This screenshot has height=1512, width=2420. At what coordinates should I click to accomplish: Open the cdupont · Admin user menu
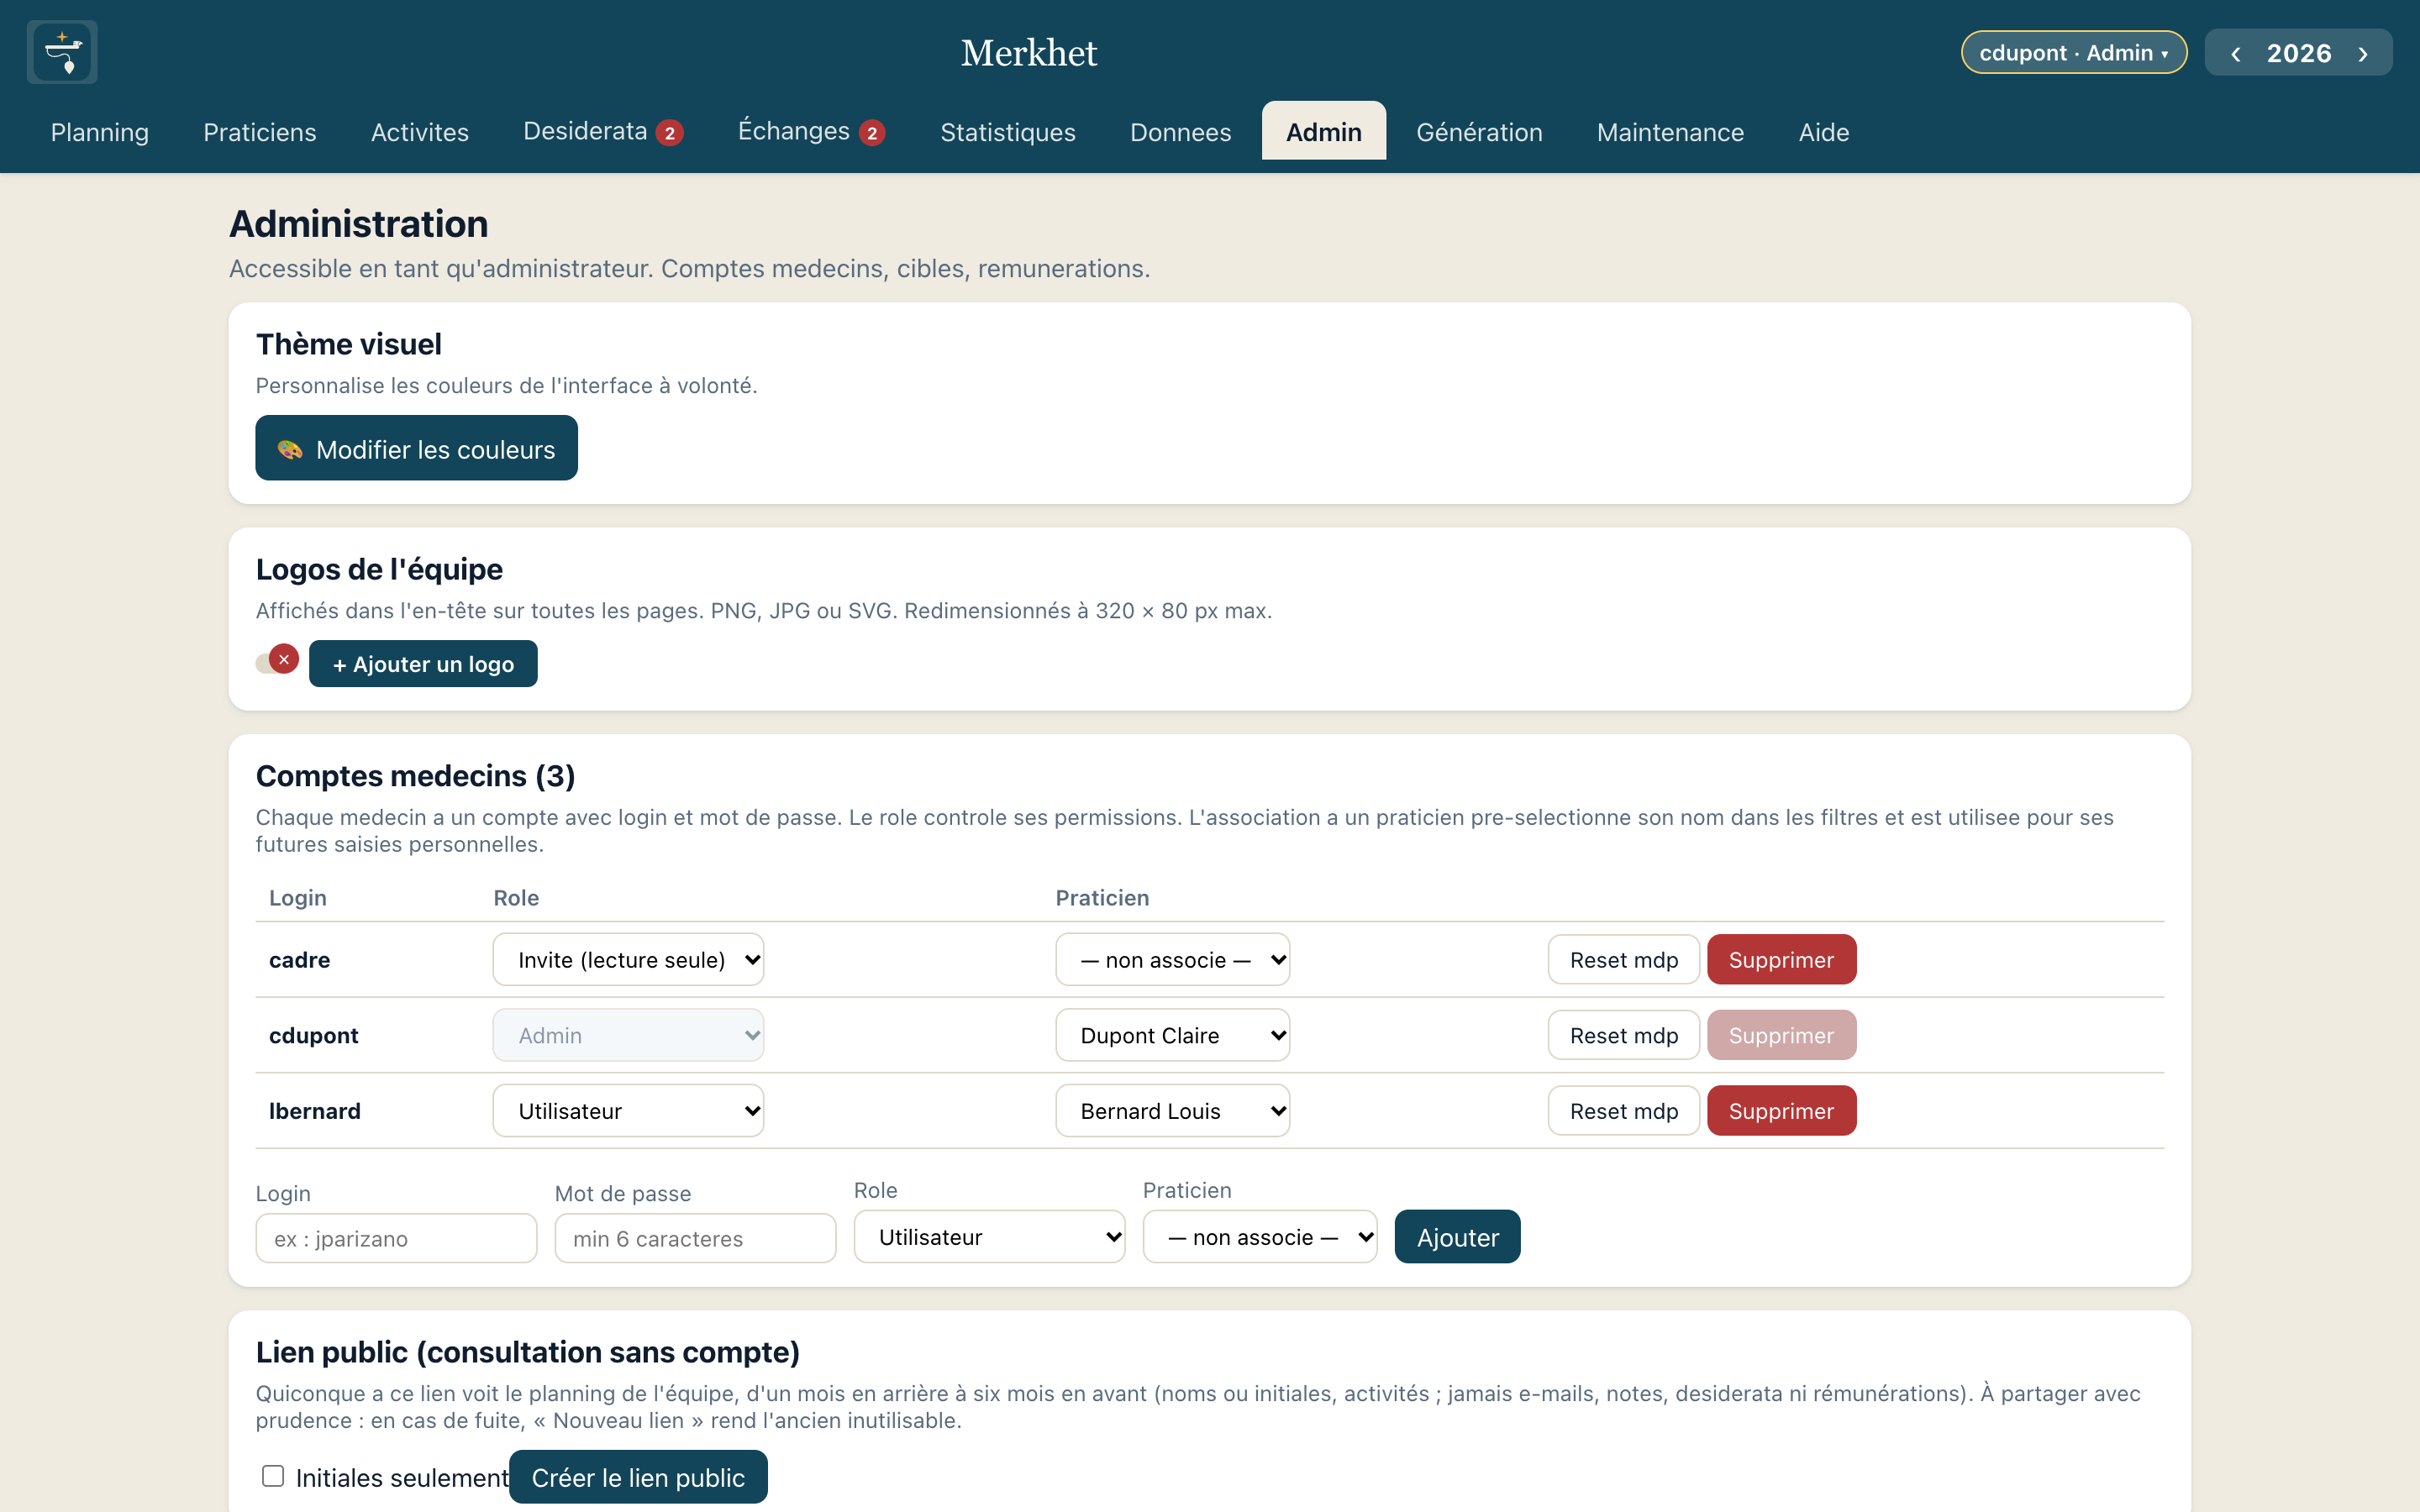click(2073, 53)
